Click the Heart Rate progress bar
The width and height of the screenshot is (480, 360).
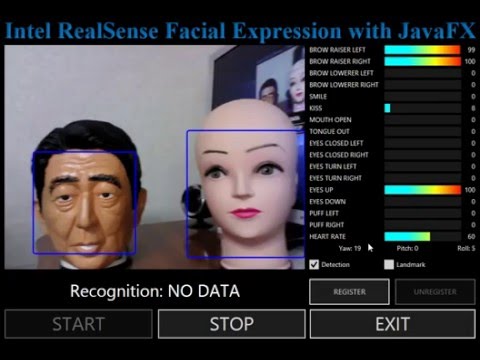423,236
